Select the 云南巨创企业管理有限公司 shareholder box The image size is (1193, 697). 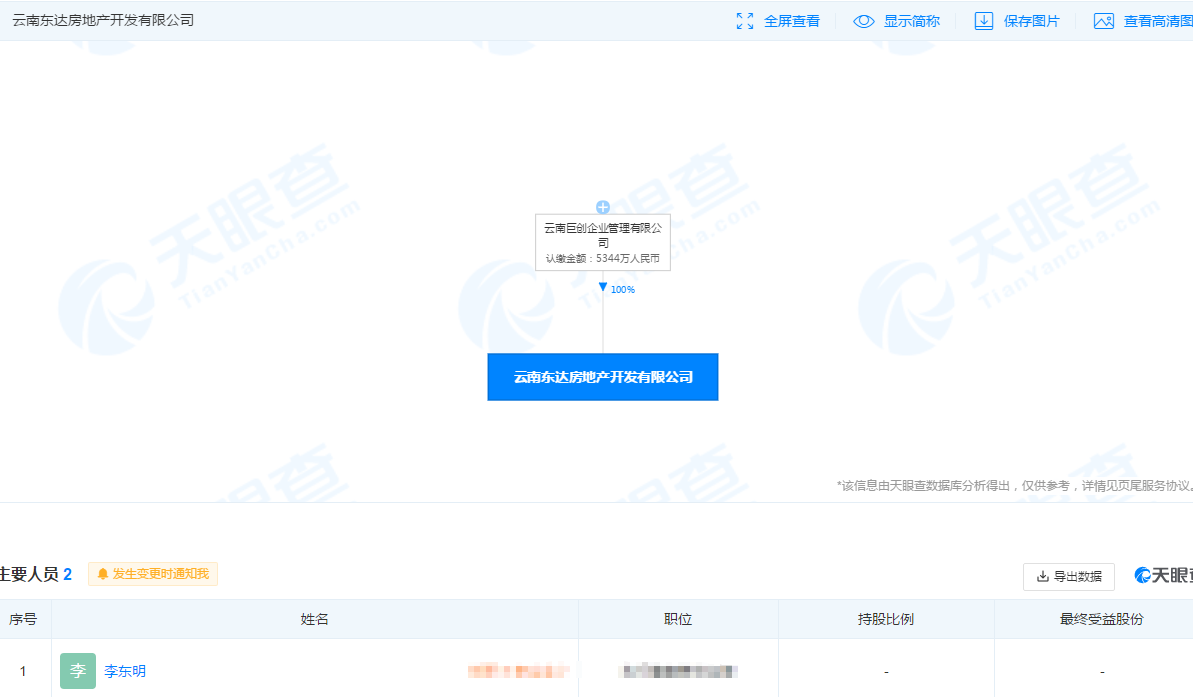pos(603,243)
